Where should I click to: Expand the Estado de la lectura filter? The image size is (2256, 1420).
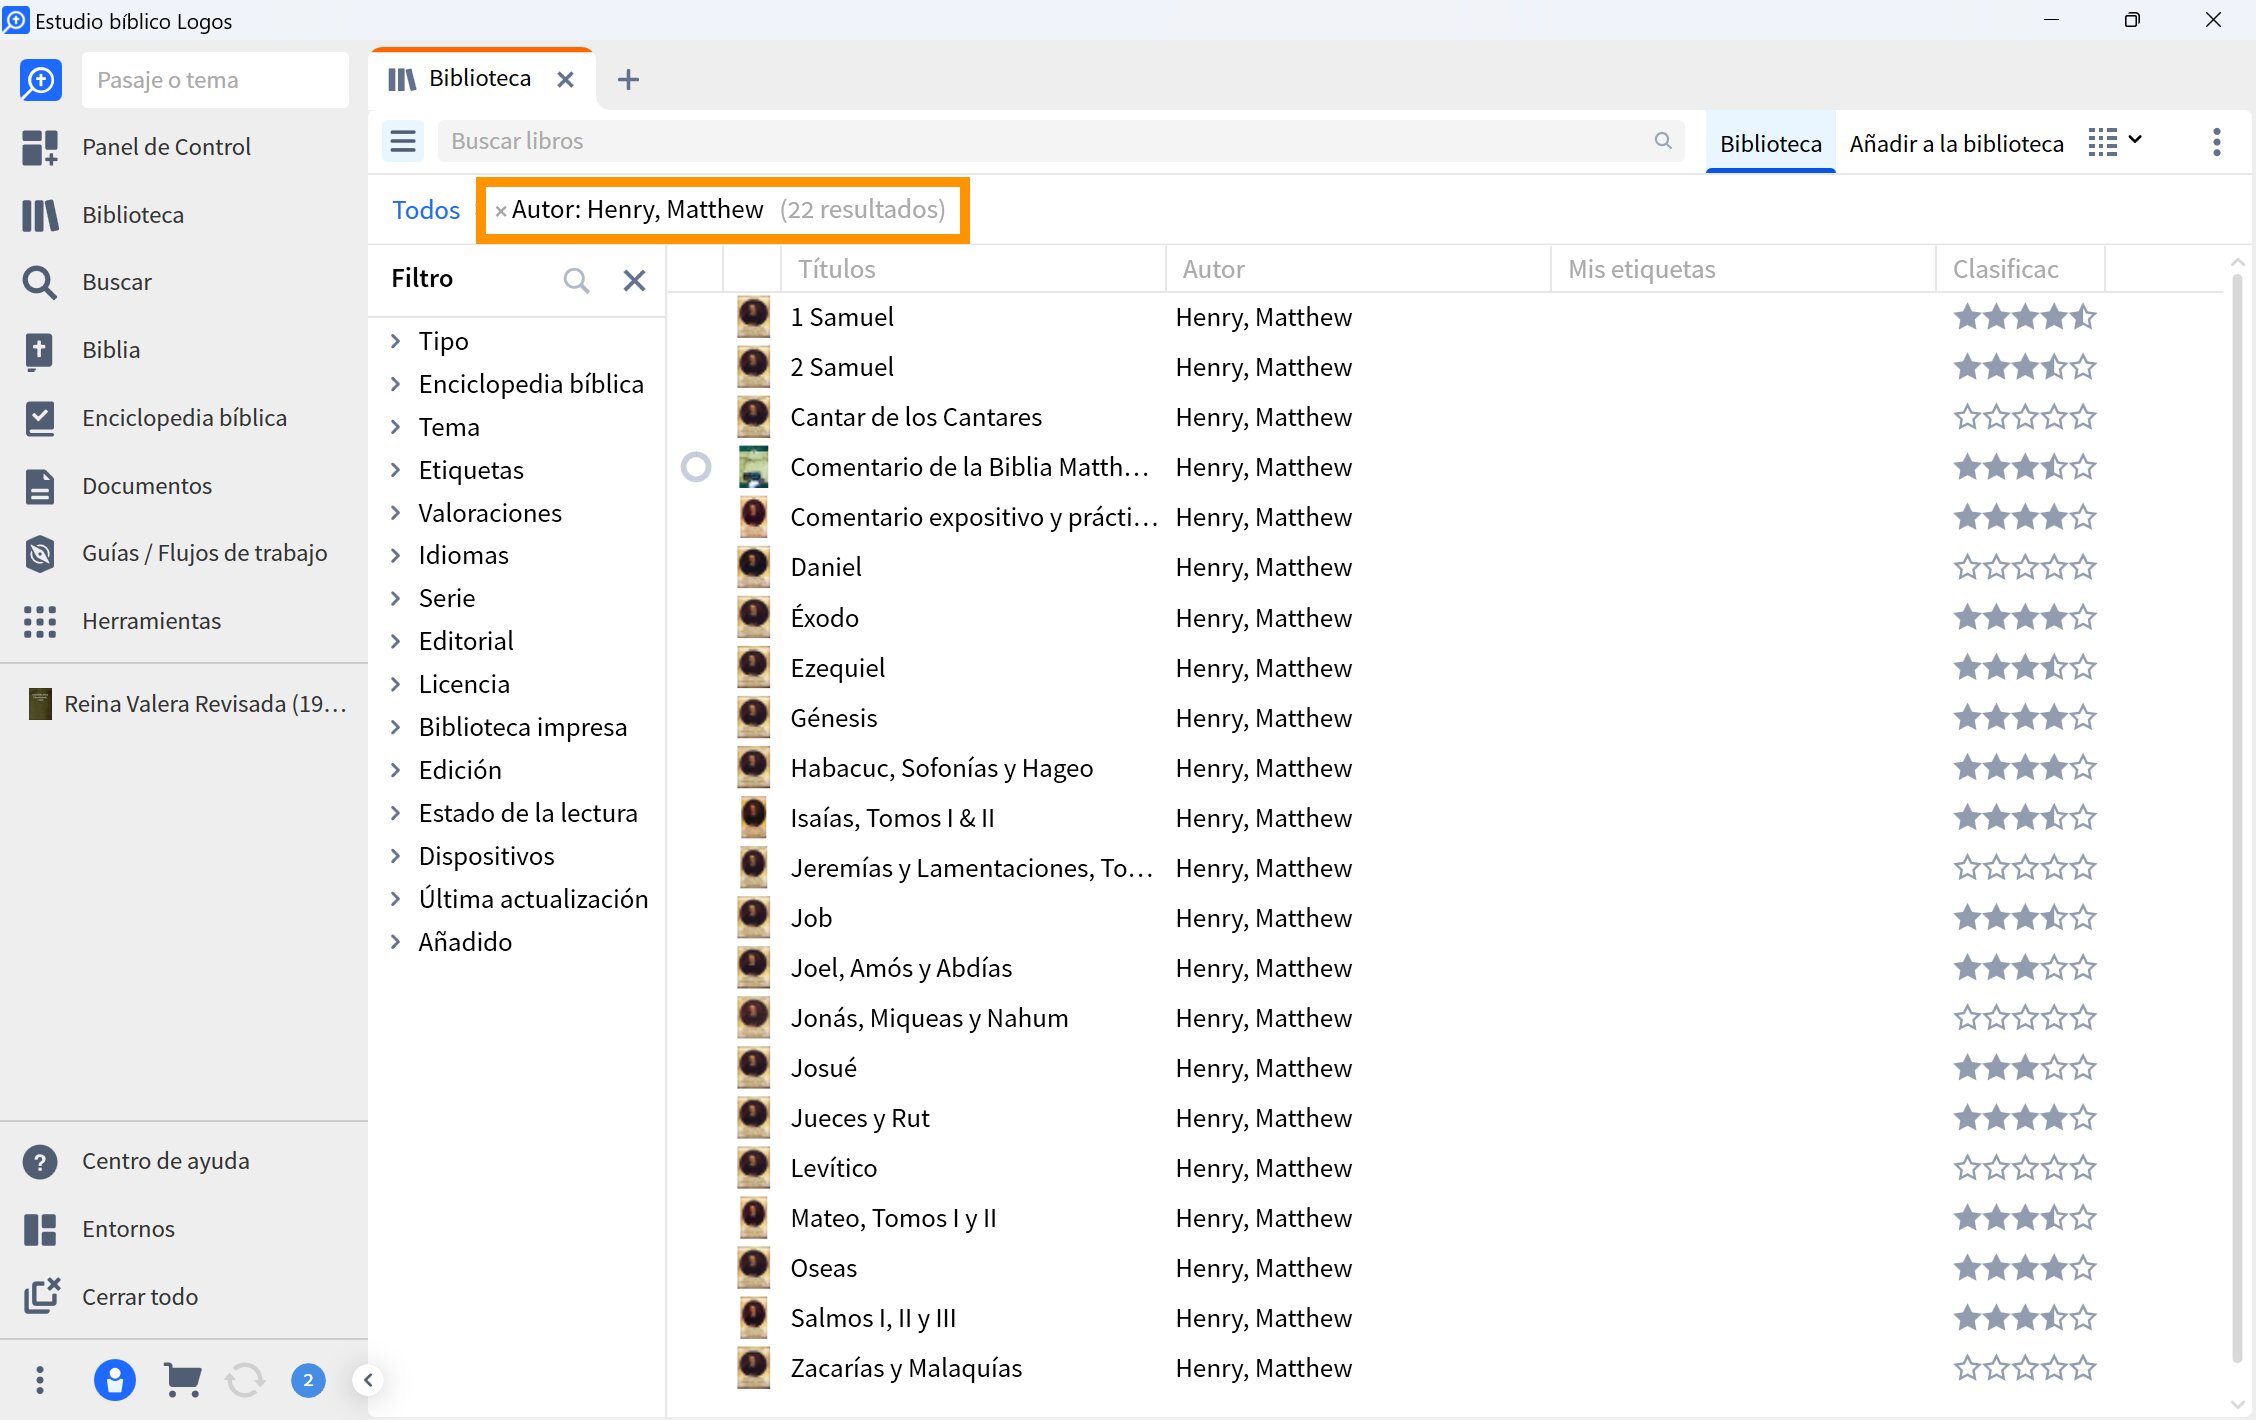[395, 813]
